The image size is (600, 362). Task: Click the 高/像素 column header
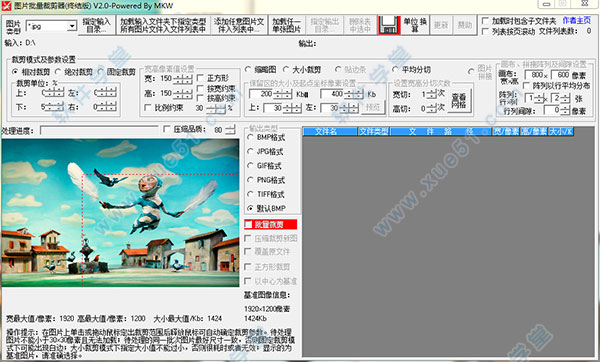tap(534, 132)
